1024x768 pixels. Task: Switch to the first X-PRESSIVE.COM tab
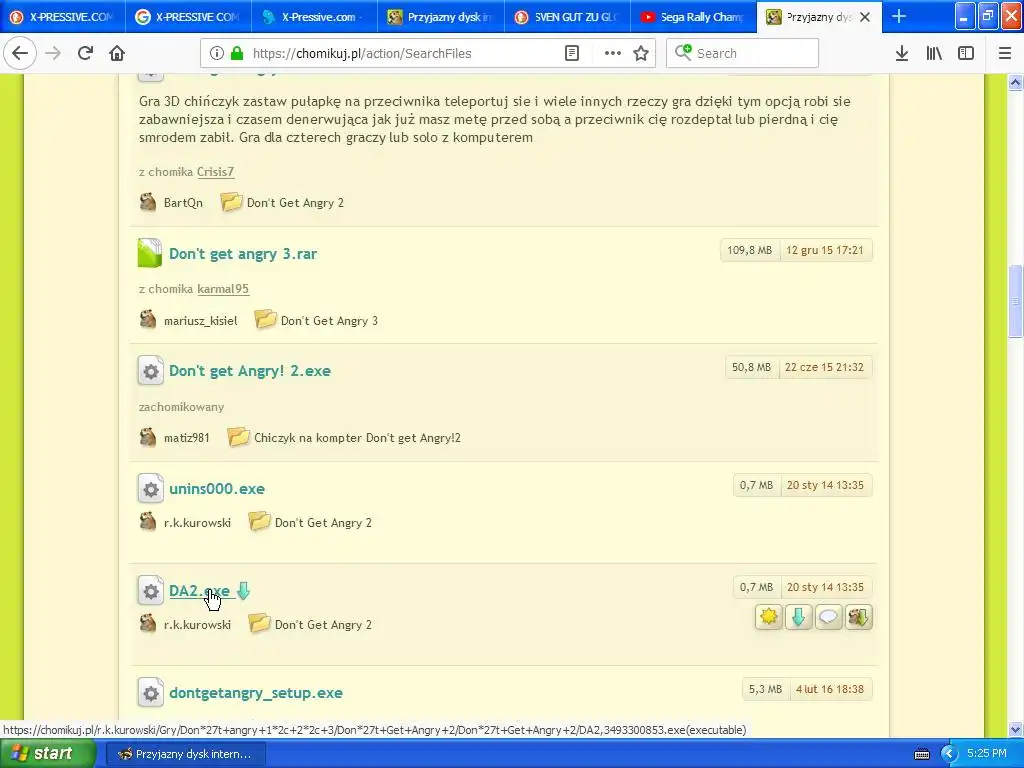click(x=62, y=17)
